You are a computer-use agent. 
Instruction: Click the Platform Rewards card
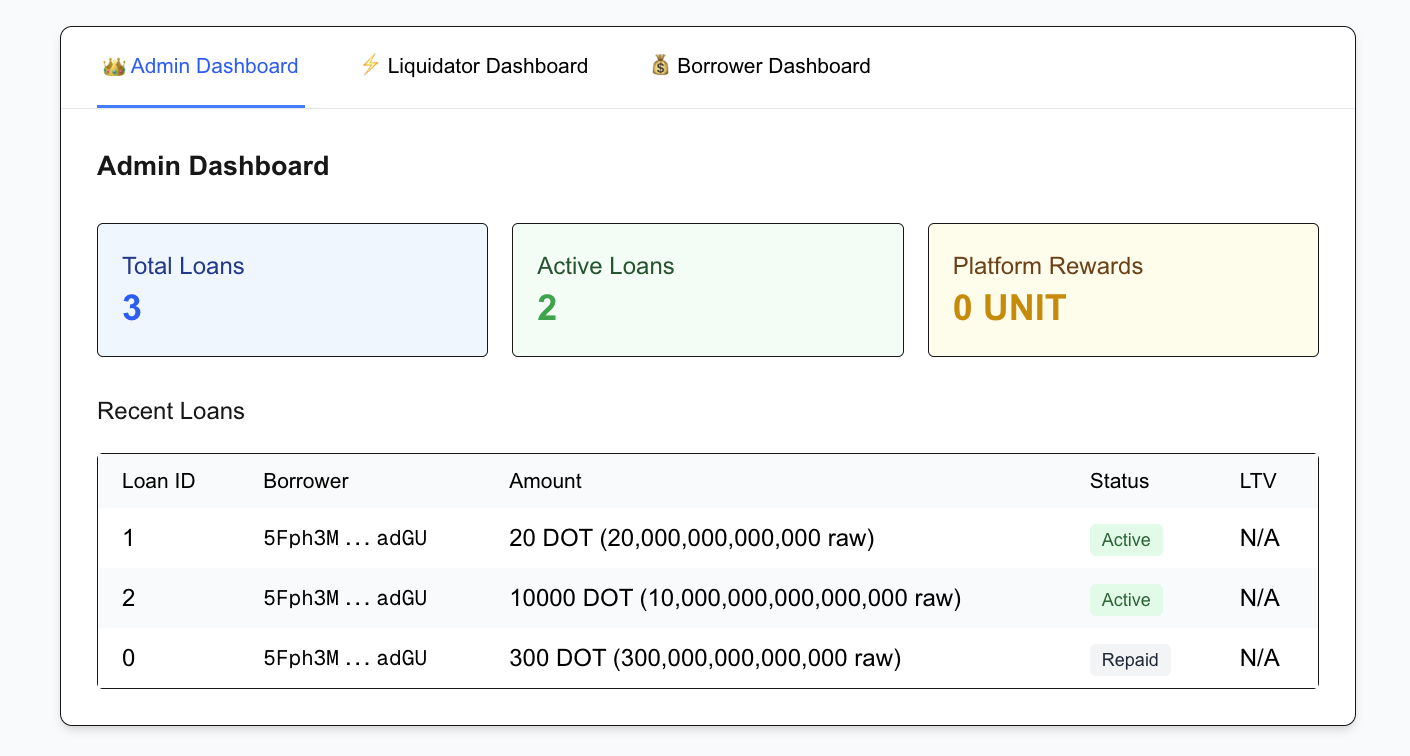tap(1123, 290)
